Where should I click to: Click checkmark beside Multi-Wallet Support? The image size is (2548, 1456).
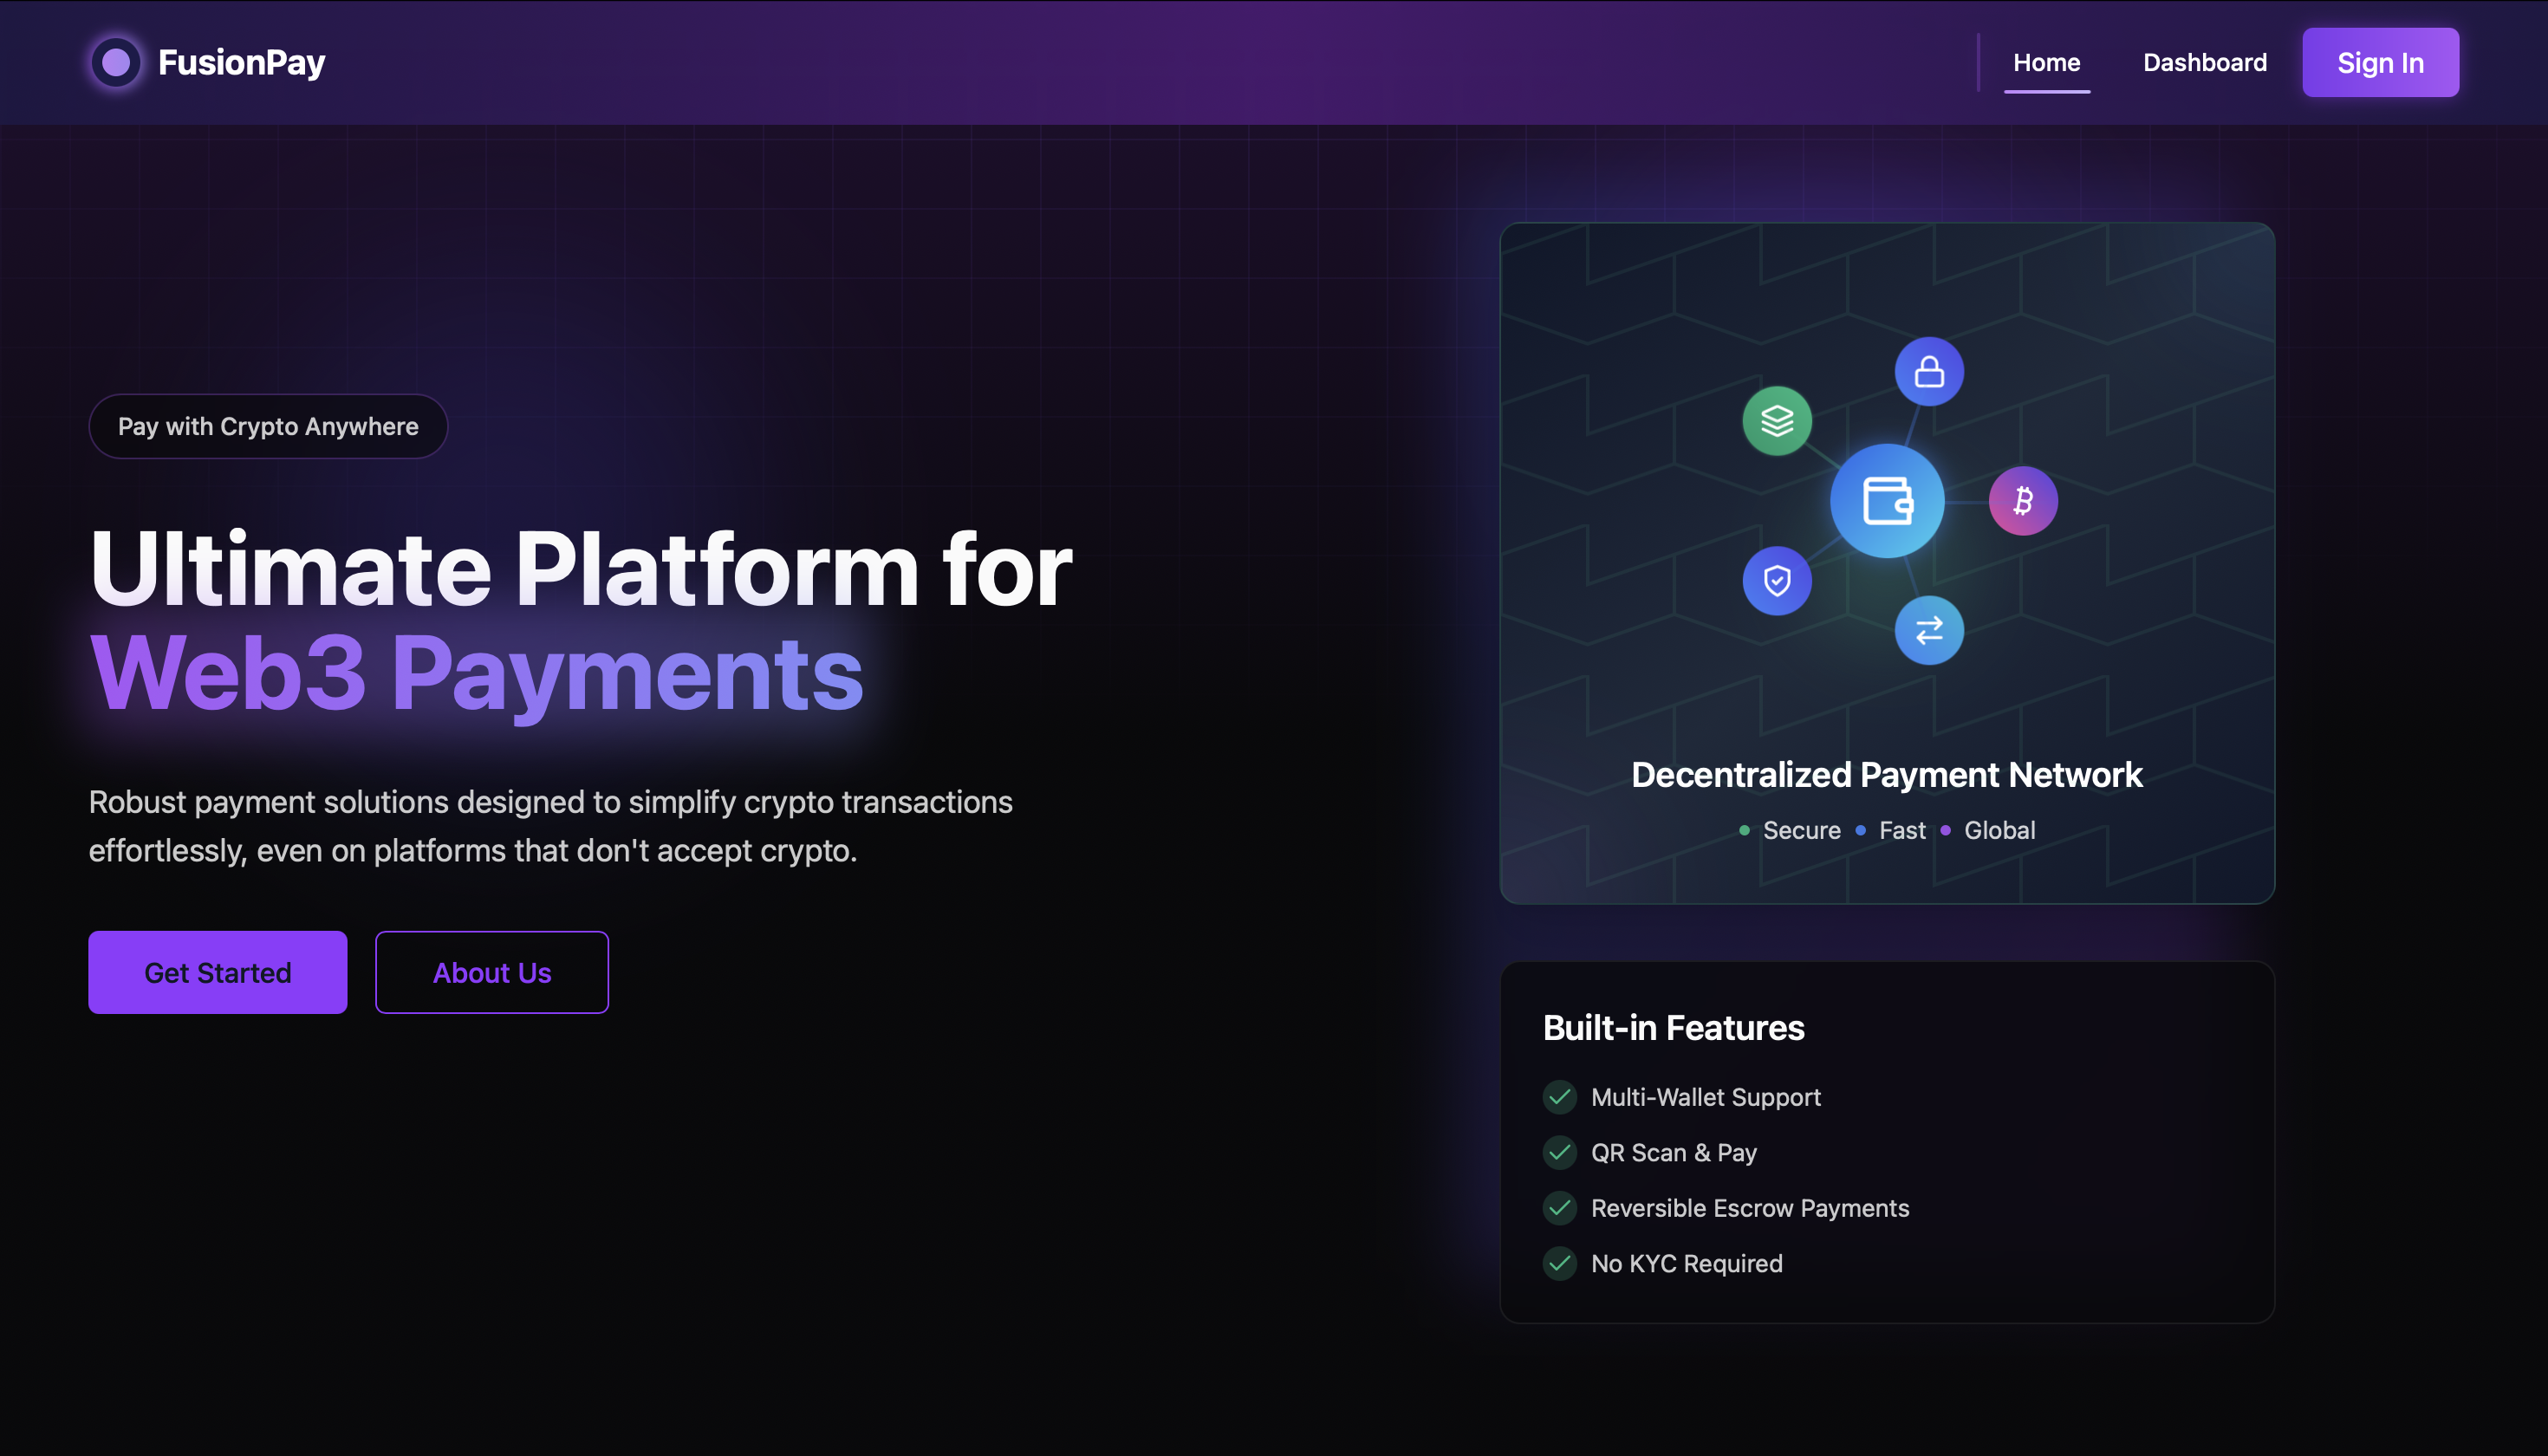pyautogui.click(x=1559, y=1097)
